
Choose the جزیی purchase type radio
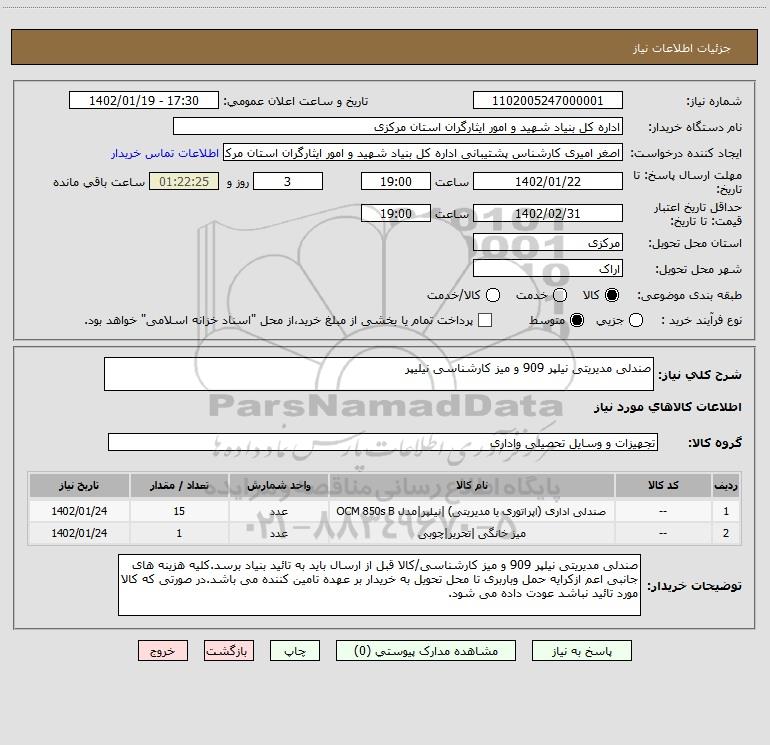click(635, 320)
